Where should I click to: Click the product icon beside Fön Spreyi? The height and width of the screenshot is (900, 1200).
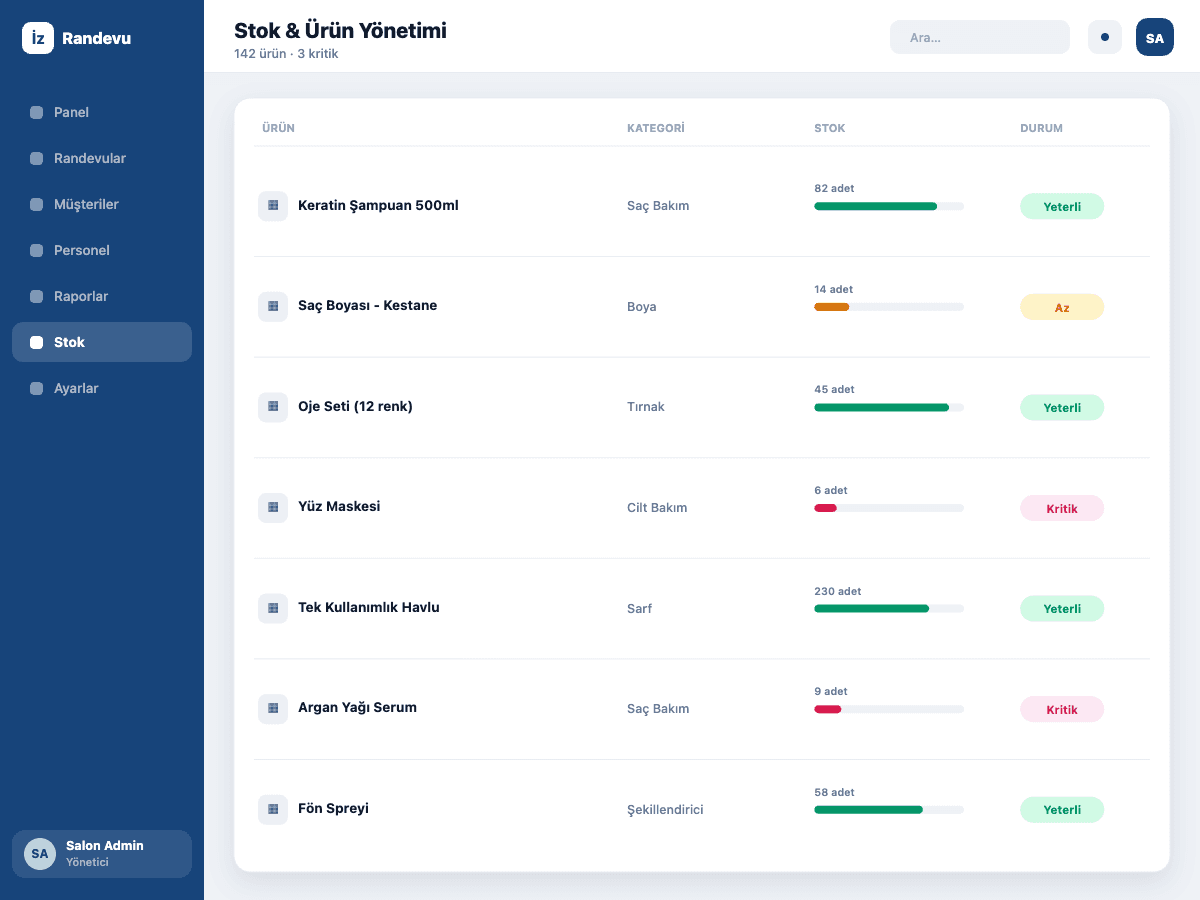click(273, 809)
